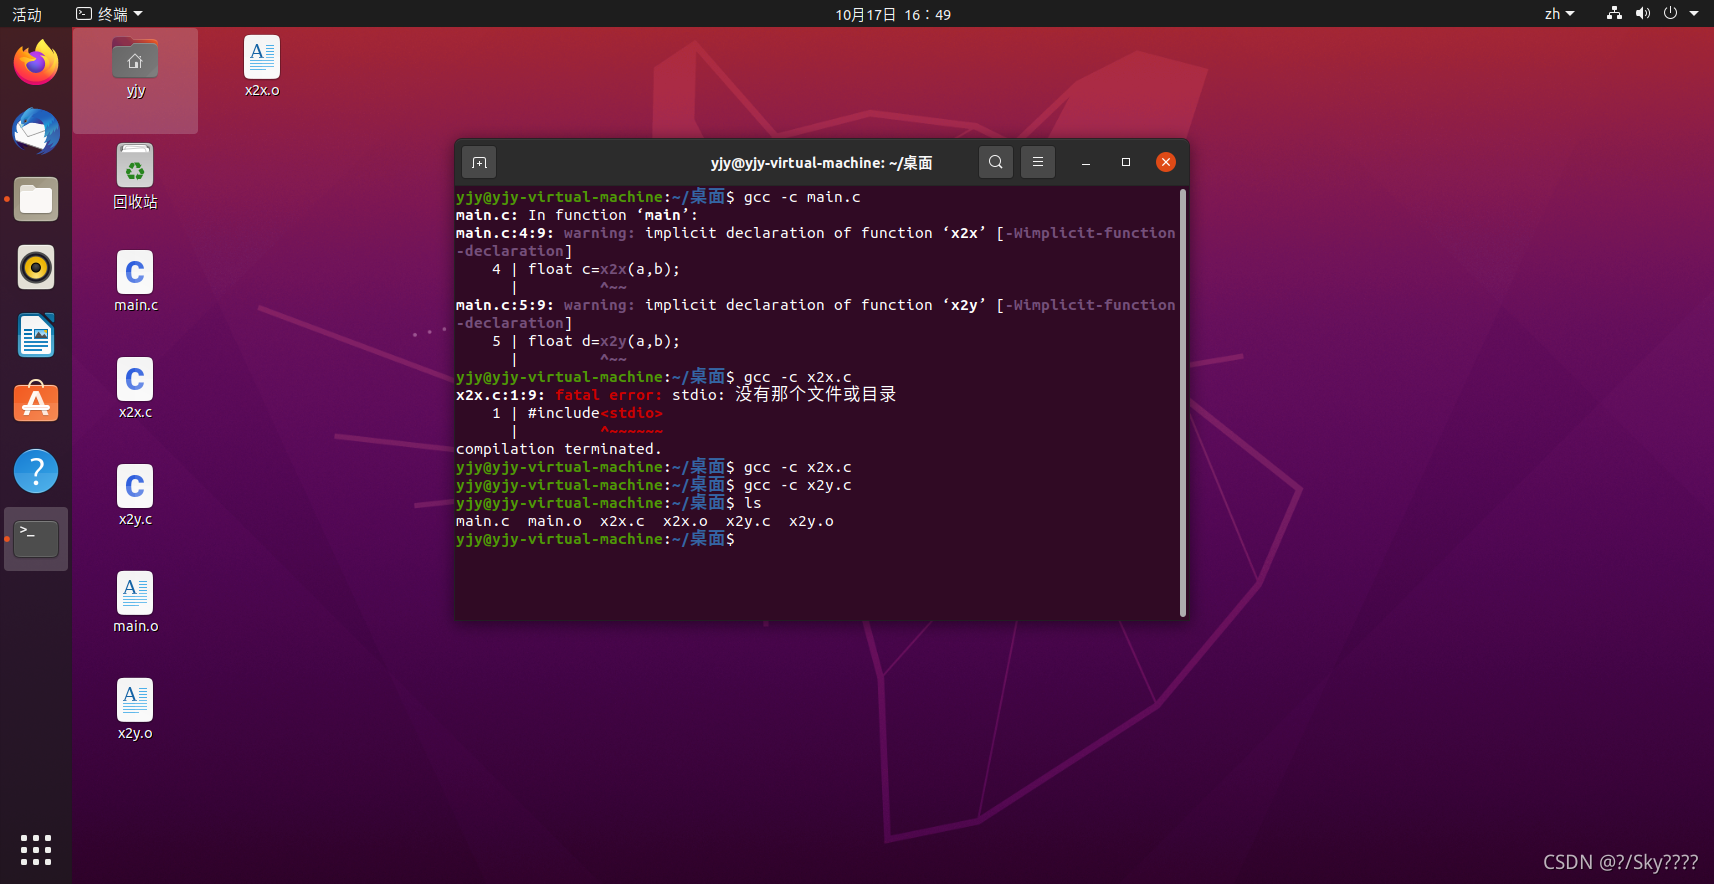Select the recycle bin desktop icon
Viewport: 1714px width, 884px height.
(135, 176)
